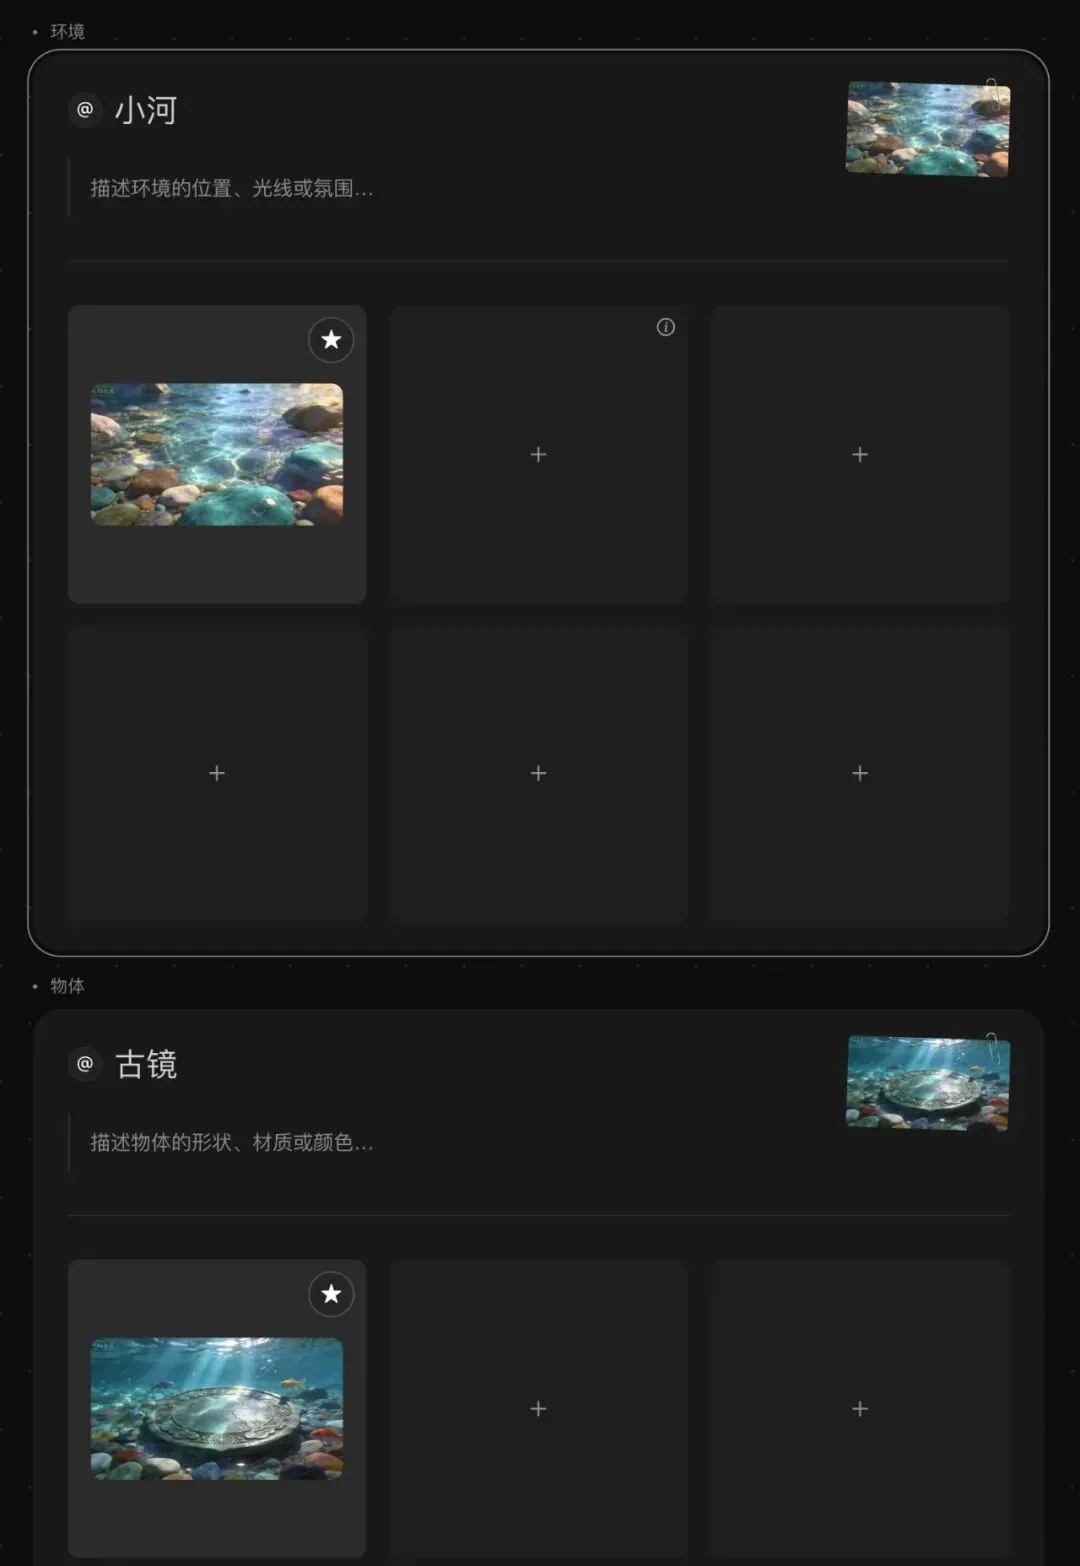Toggle the star on the ancient mirror card
The image size is (1080, 1566).
[331, 1294]
